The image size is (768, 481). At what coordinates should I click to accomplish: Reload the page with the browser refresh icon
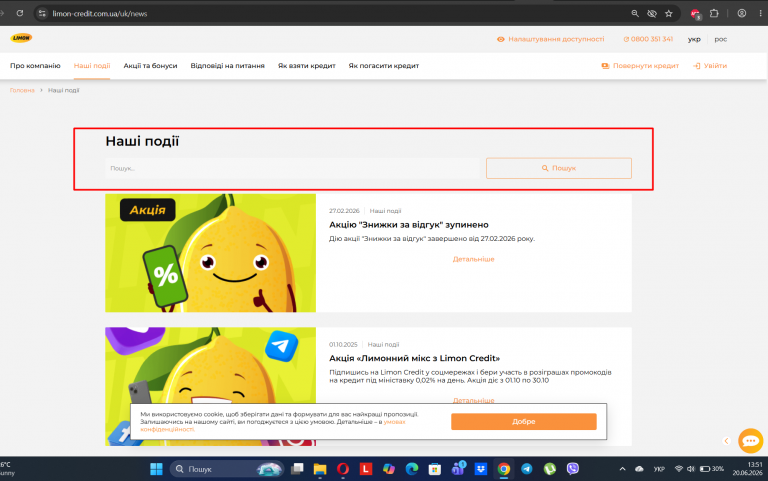point(20,13)
